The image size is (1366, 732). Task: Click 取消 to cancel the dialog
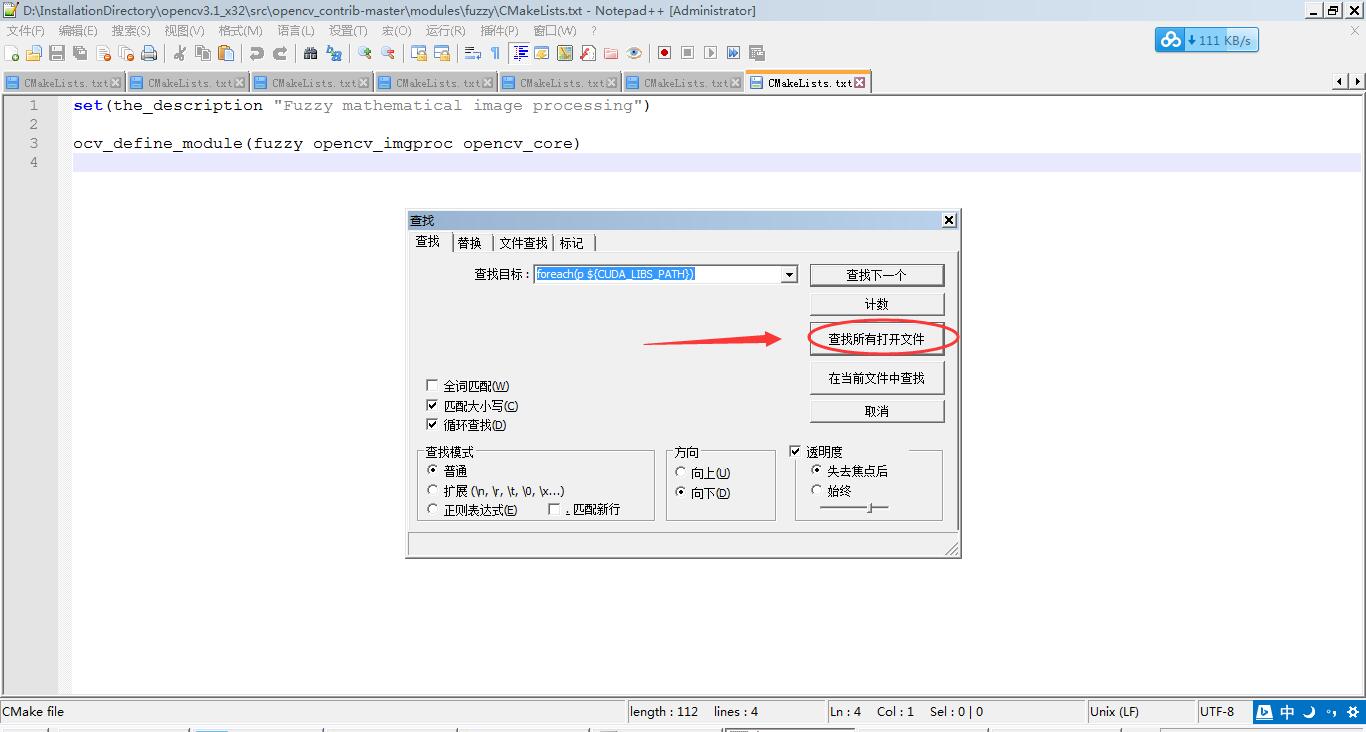(877, 411)
